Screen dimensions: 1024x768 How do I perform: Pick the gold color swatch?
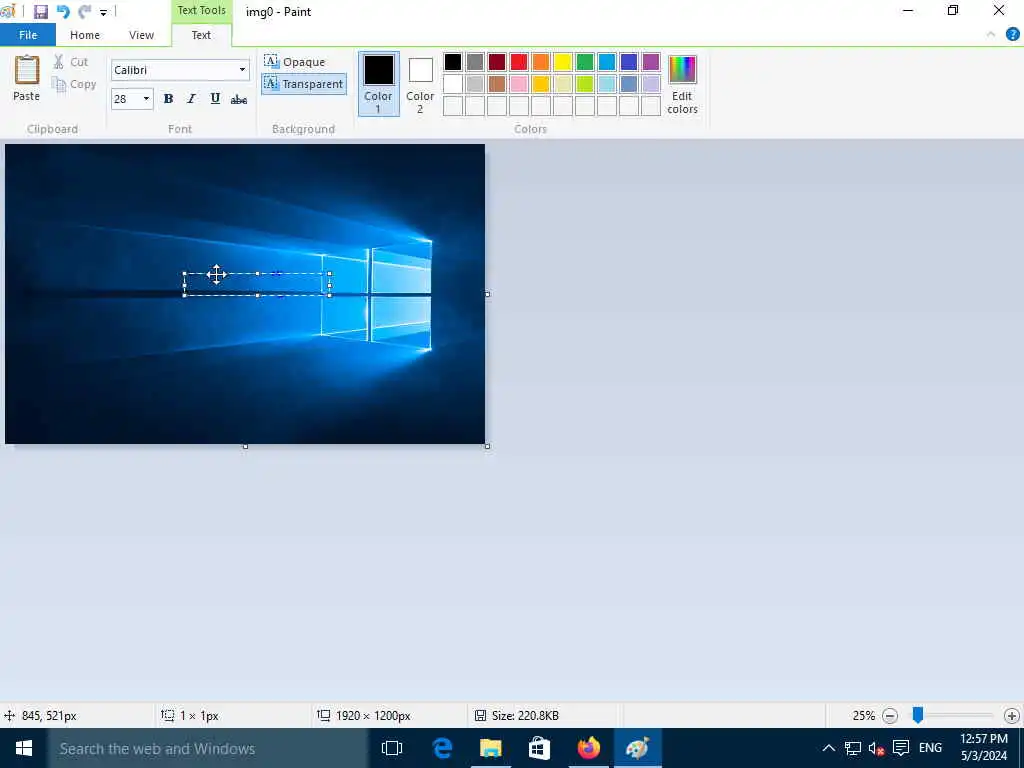coord(541,84)
